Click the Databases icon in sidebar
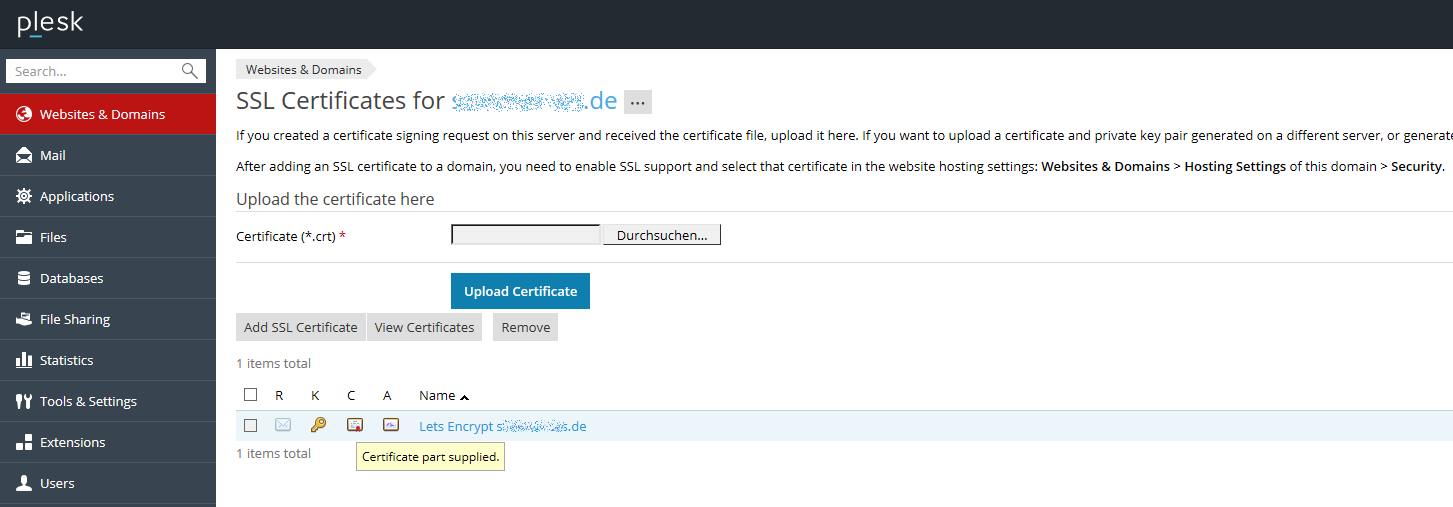1453x507 pixels. [x=24, y=278]
